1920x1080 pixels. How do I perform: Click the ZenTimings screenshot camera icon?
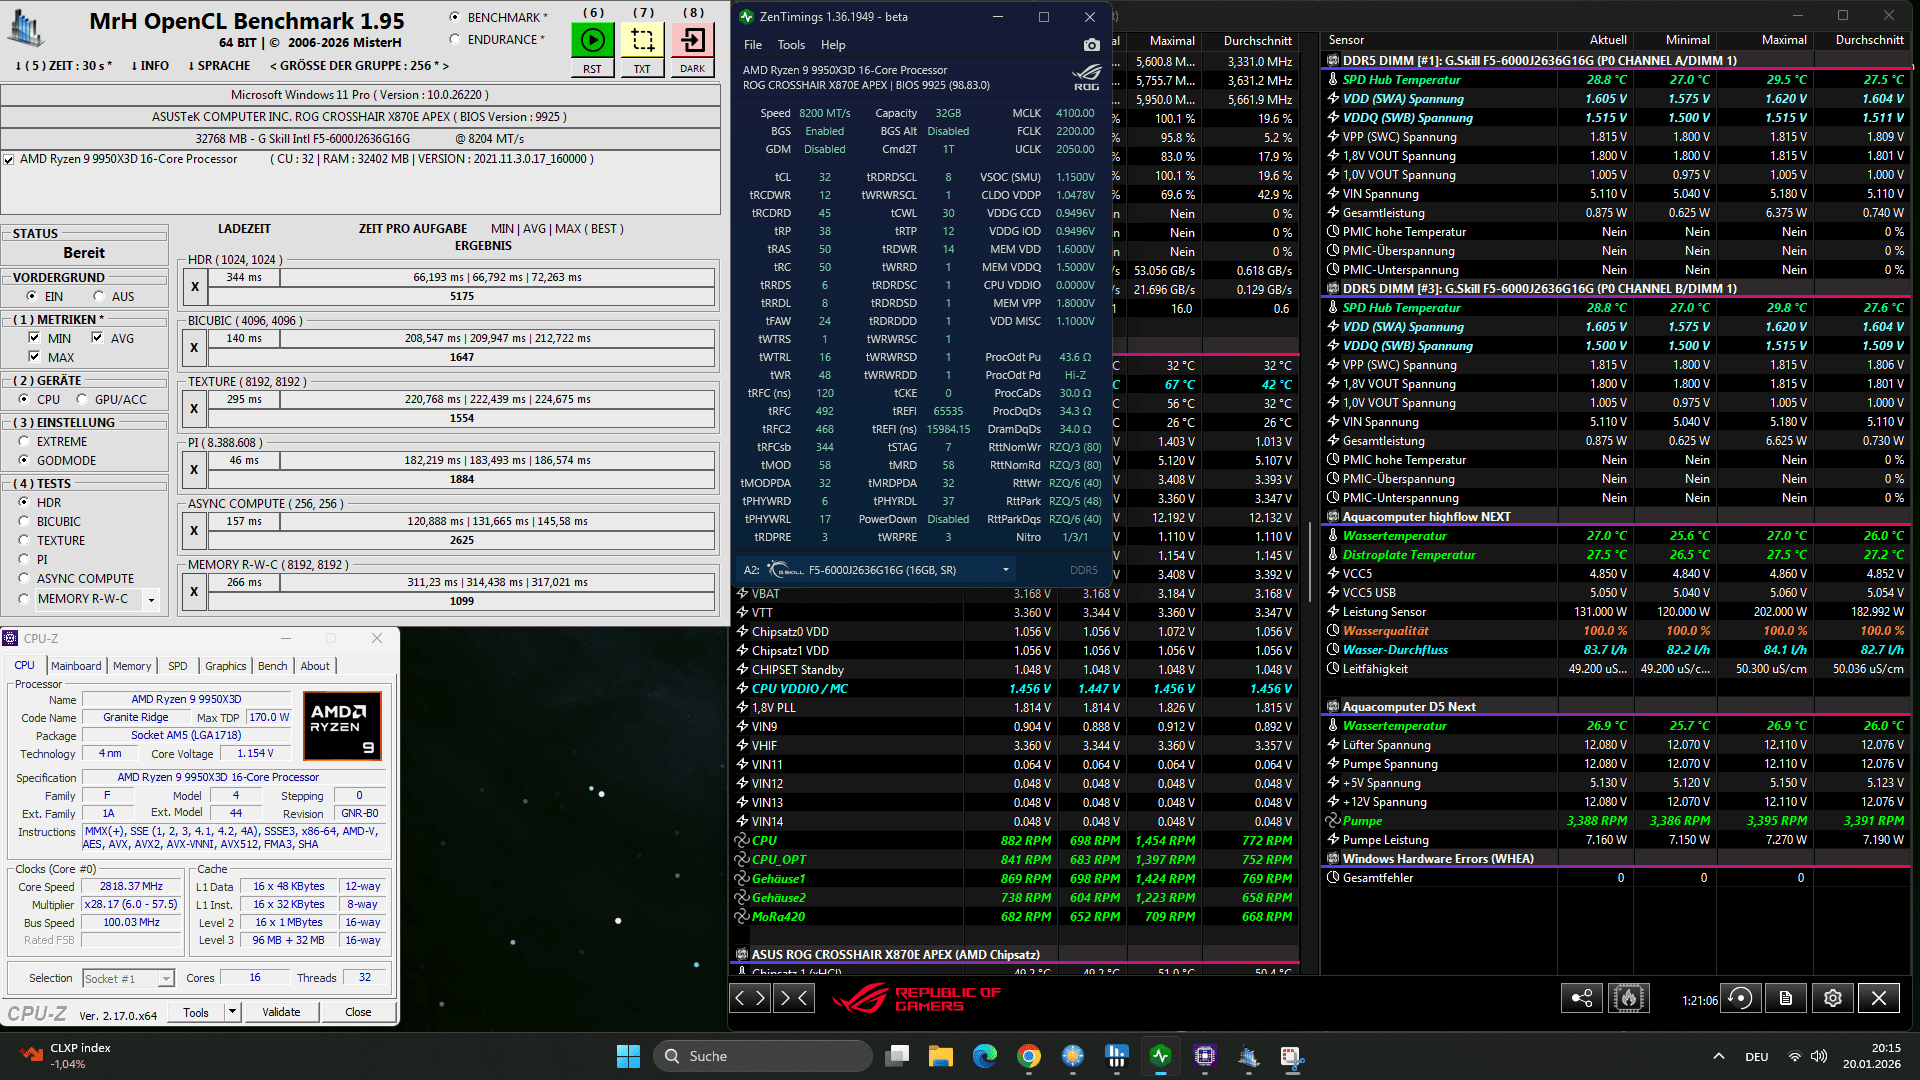(x=1091, y=45)
